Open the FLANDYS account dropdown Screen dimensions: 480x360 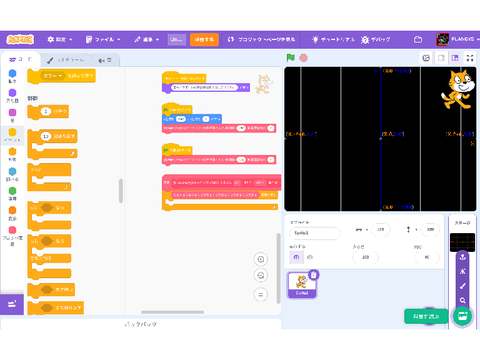(457, 39)
